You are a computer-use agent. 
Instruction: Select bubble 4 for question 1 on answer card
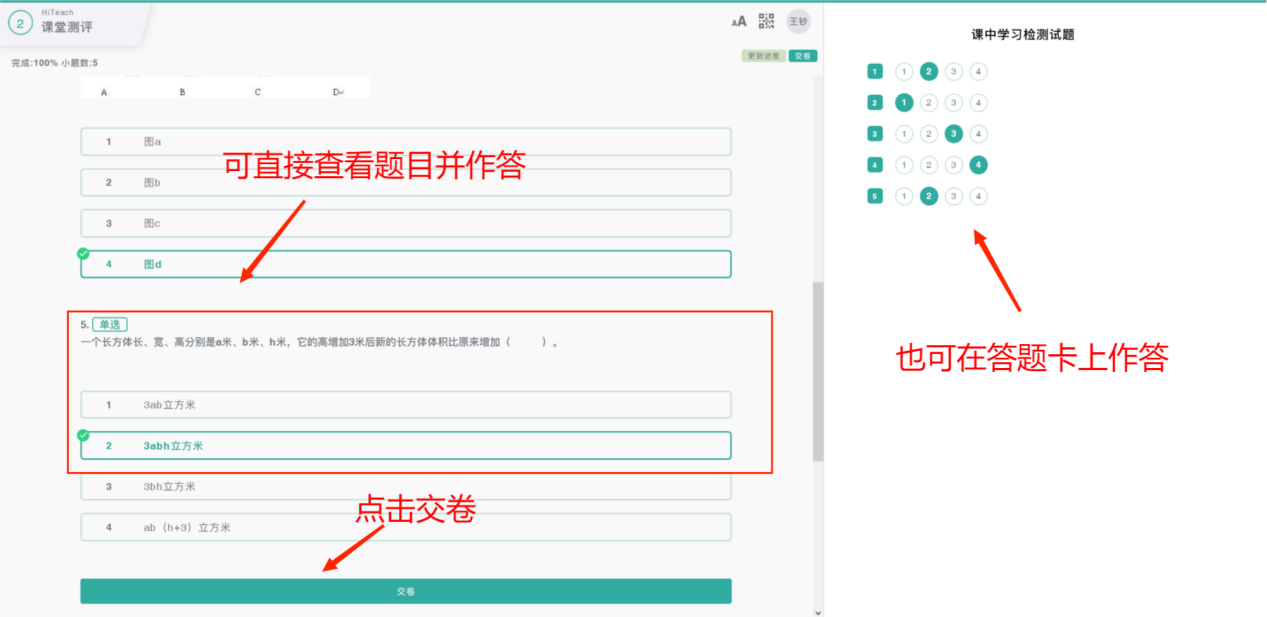pos(978,71)
